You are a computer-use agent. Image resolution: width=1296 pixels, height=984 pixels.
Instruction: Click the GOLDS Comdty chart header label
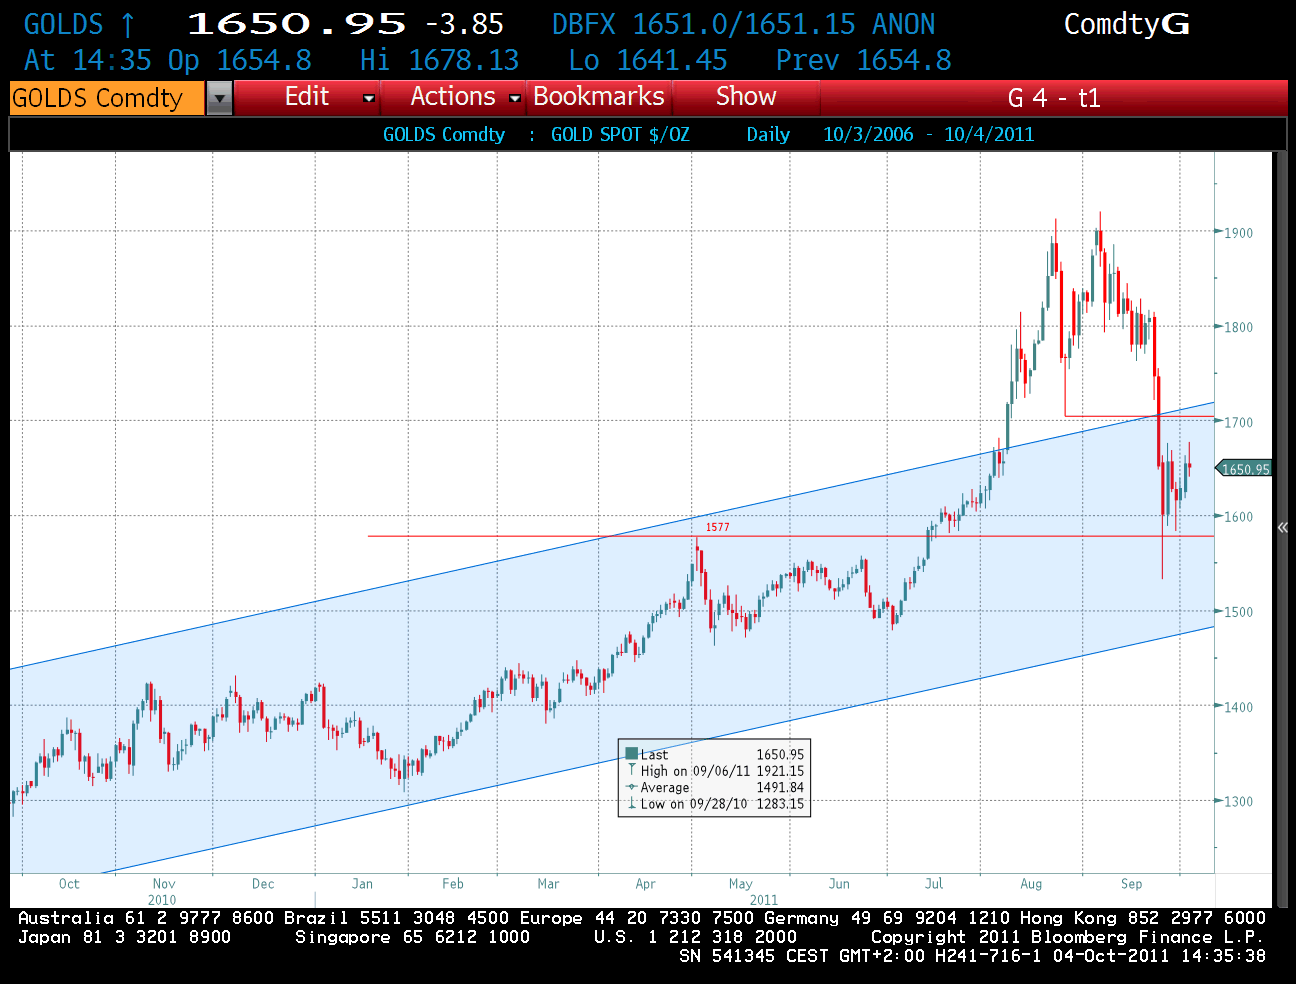[444, 135]
